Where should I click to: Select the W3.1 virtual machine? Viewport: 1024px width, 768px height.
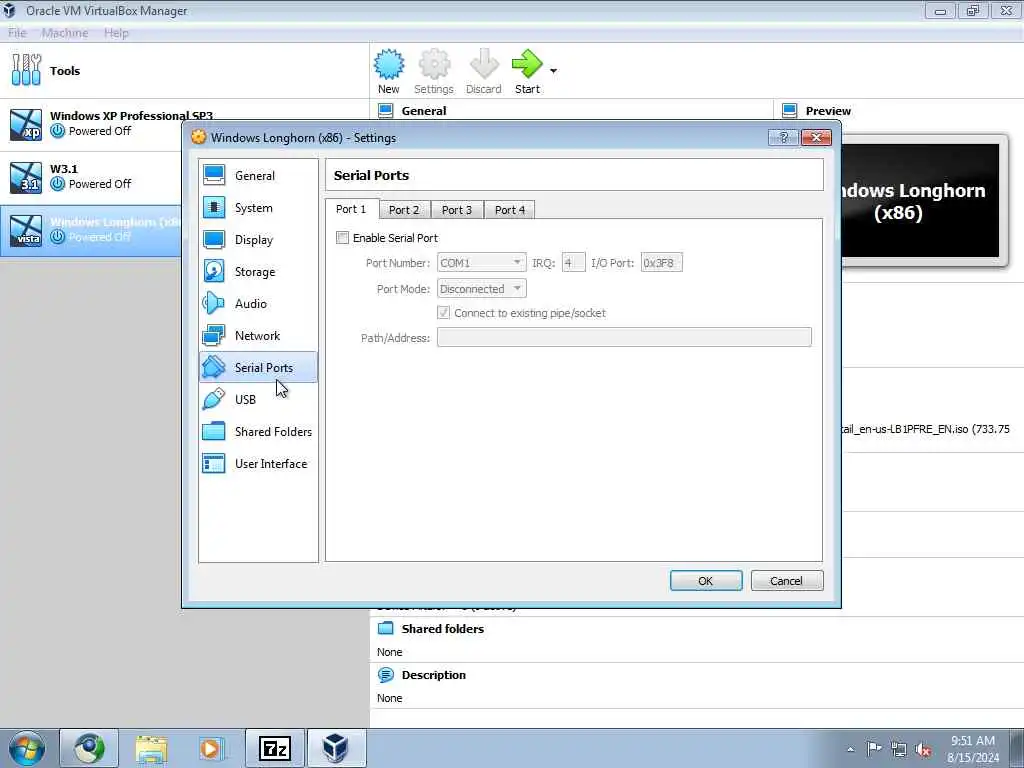click(91, 178)
